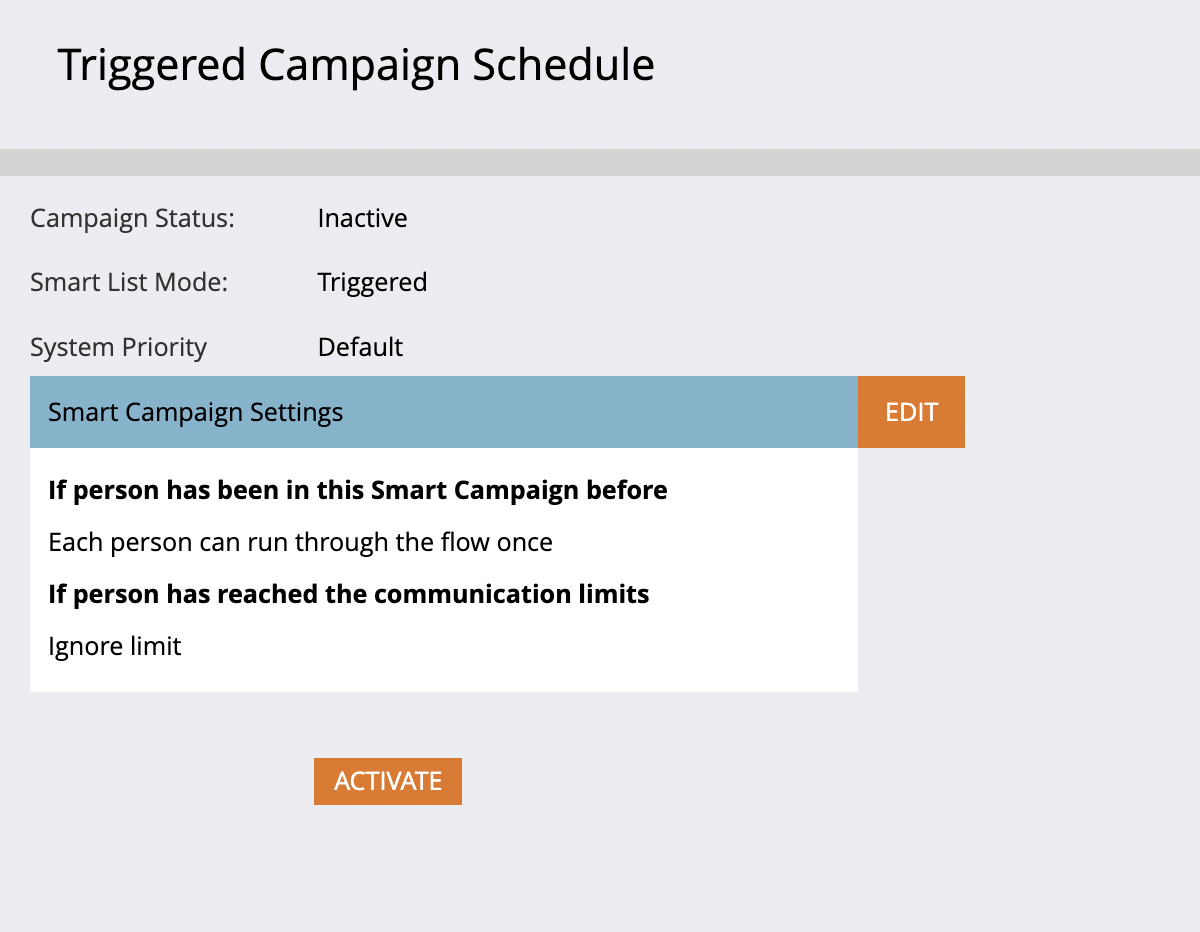This screenshot has width=1200, height=932.
Task: Click the Smart Campaign Settings header text
Action: [195, 412]
